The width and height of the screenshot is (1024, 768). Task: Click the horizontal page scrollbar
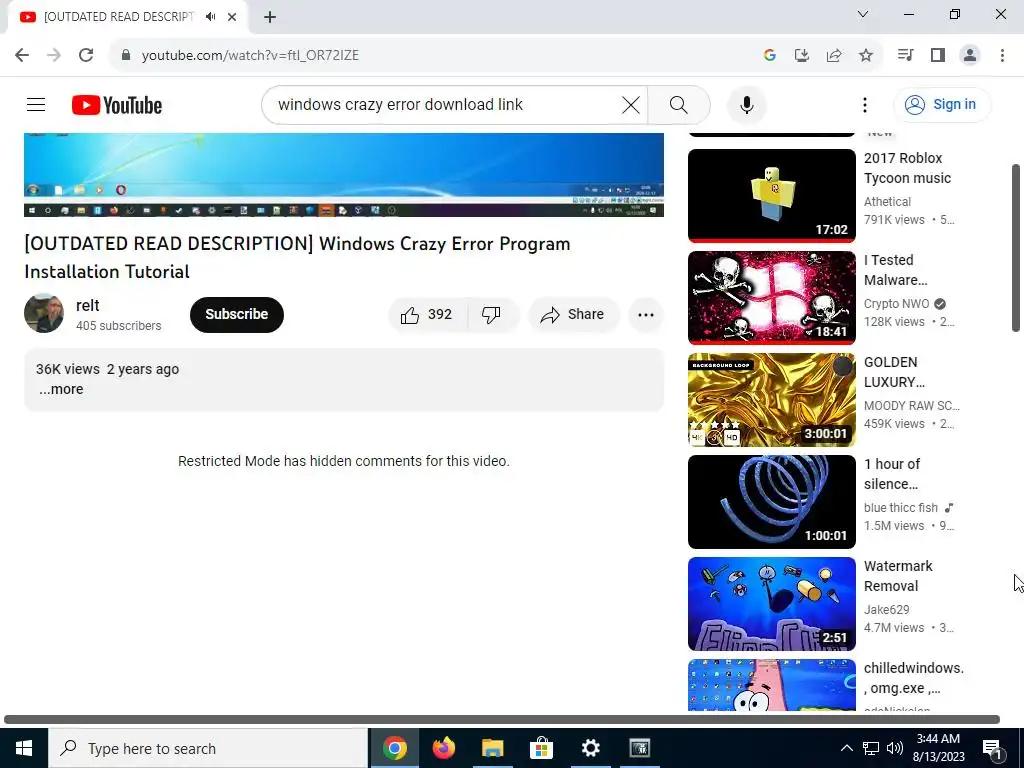(x=502, y=719)
